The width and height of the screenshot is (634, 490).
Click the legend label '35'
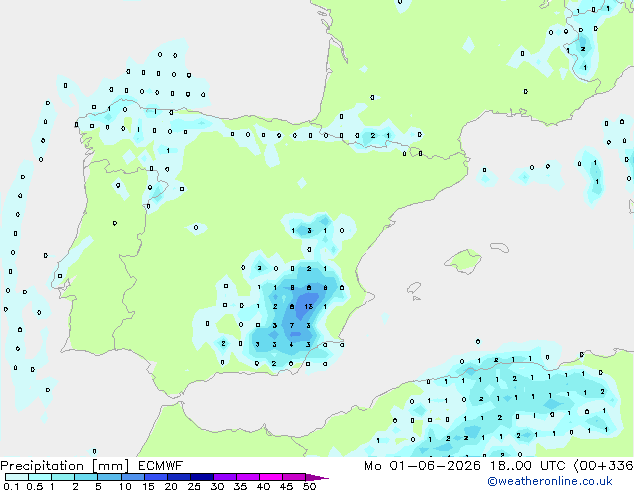click(x=240, y=486)
